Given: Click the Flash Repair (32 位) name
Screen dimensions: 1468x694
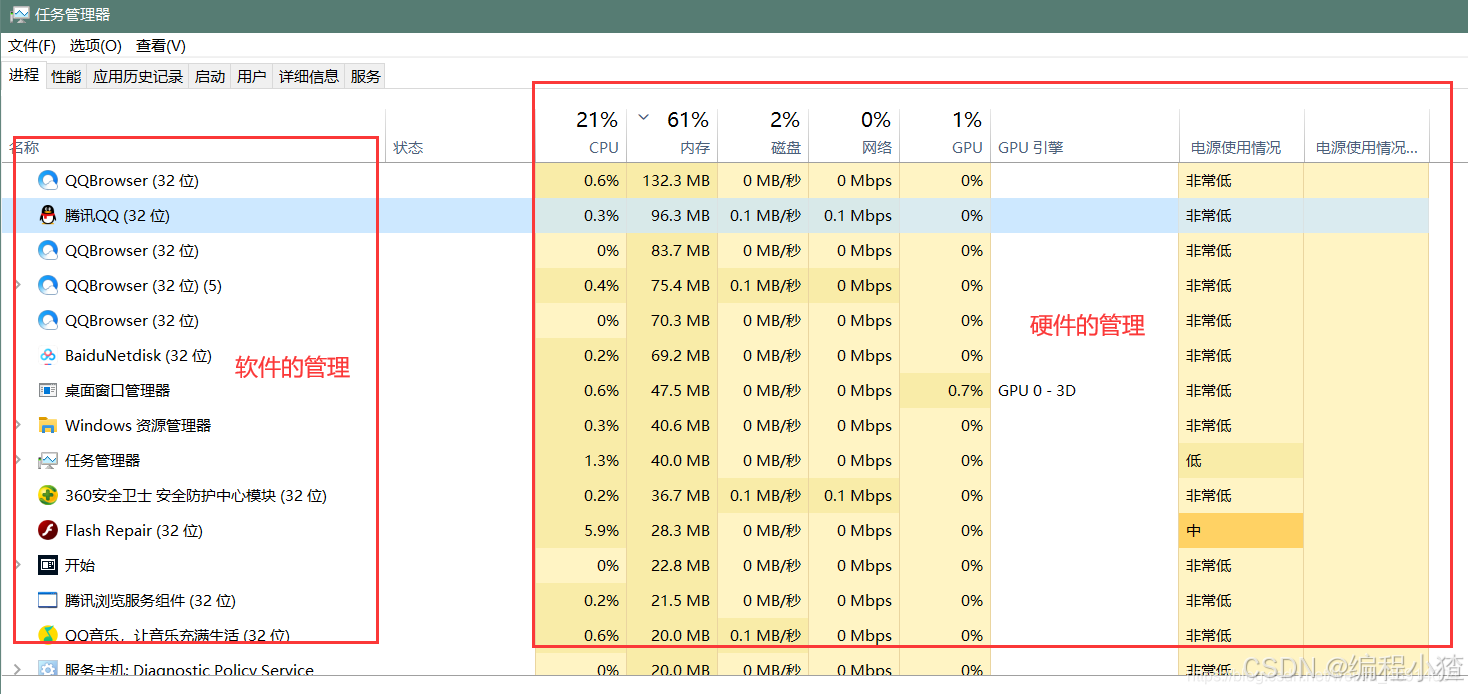Looking at the screenshot, I should tap(134, 531).
